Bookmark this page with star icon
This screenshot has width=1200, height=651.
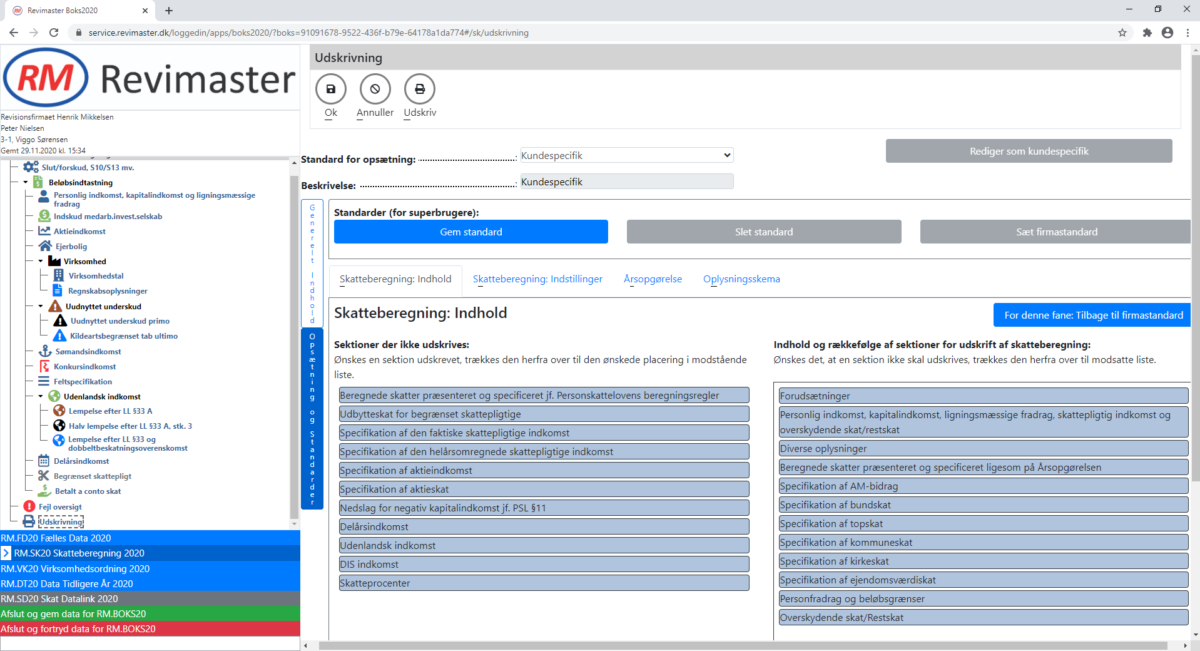click(1123, 33)
